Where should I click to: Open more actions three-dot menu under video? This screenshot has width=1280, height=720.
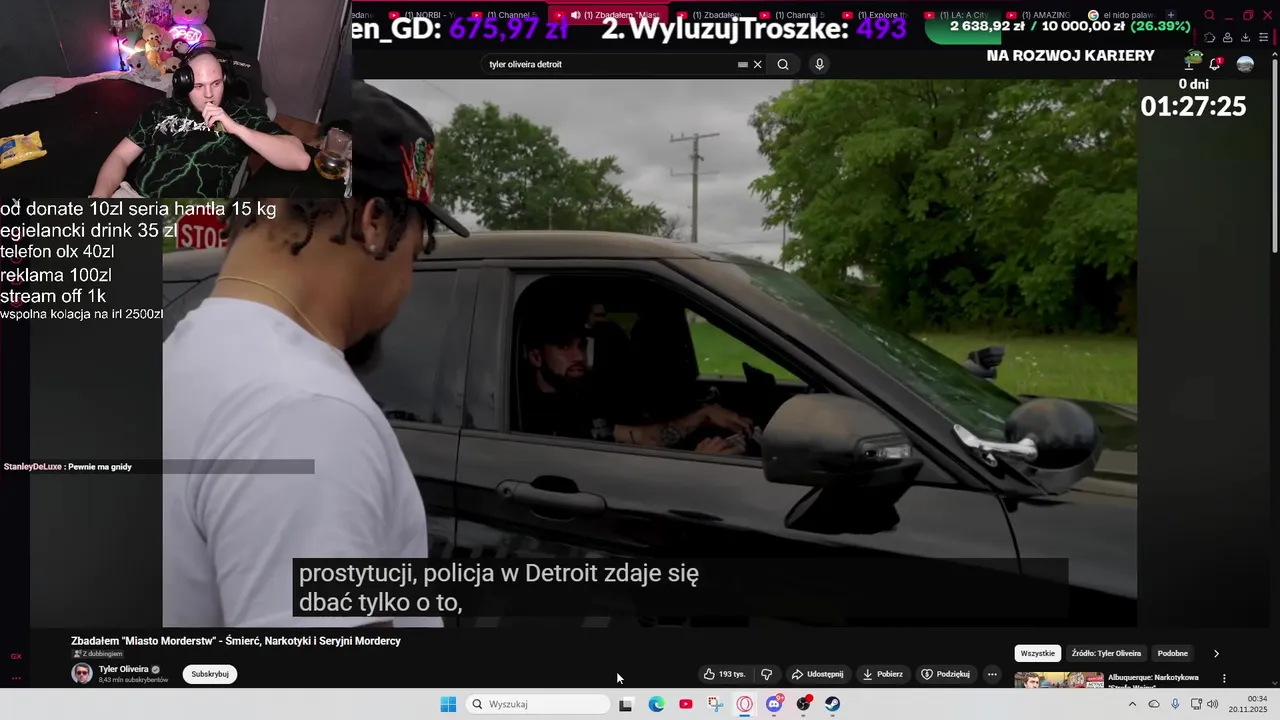click(992, 674)
